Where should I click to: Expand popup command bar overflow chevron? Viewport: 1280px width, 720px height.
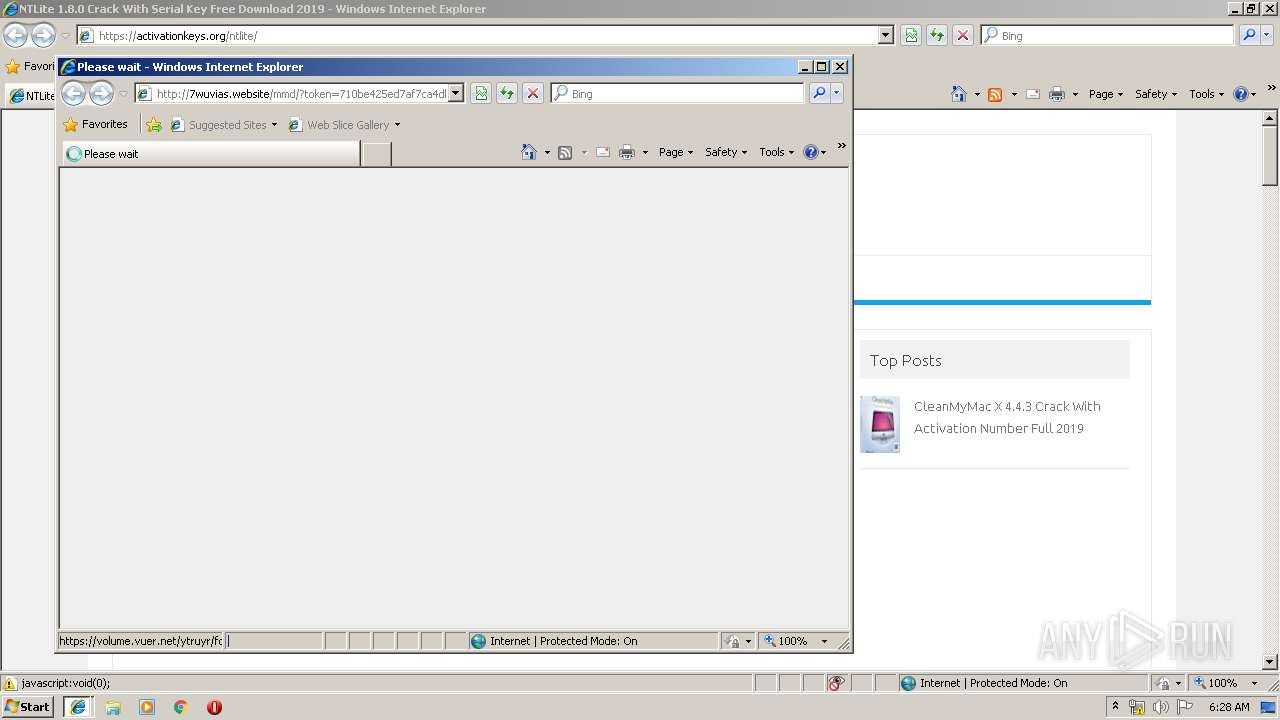[x=842, y=146]
